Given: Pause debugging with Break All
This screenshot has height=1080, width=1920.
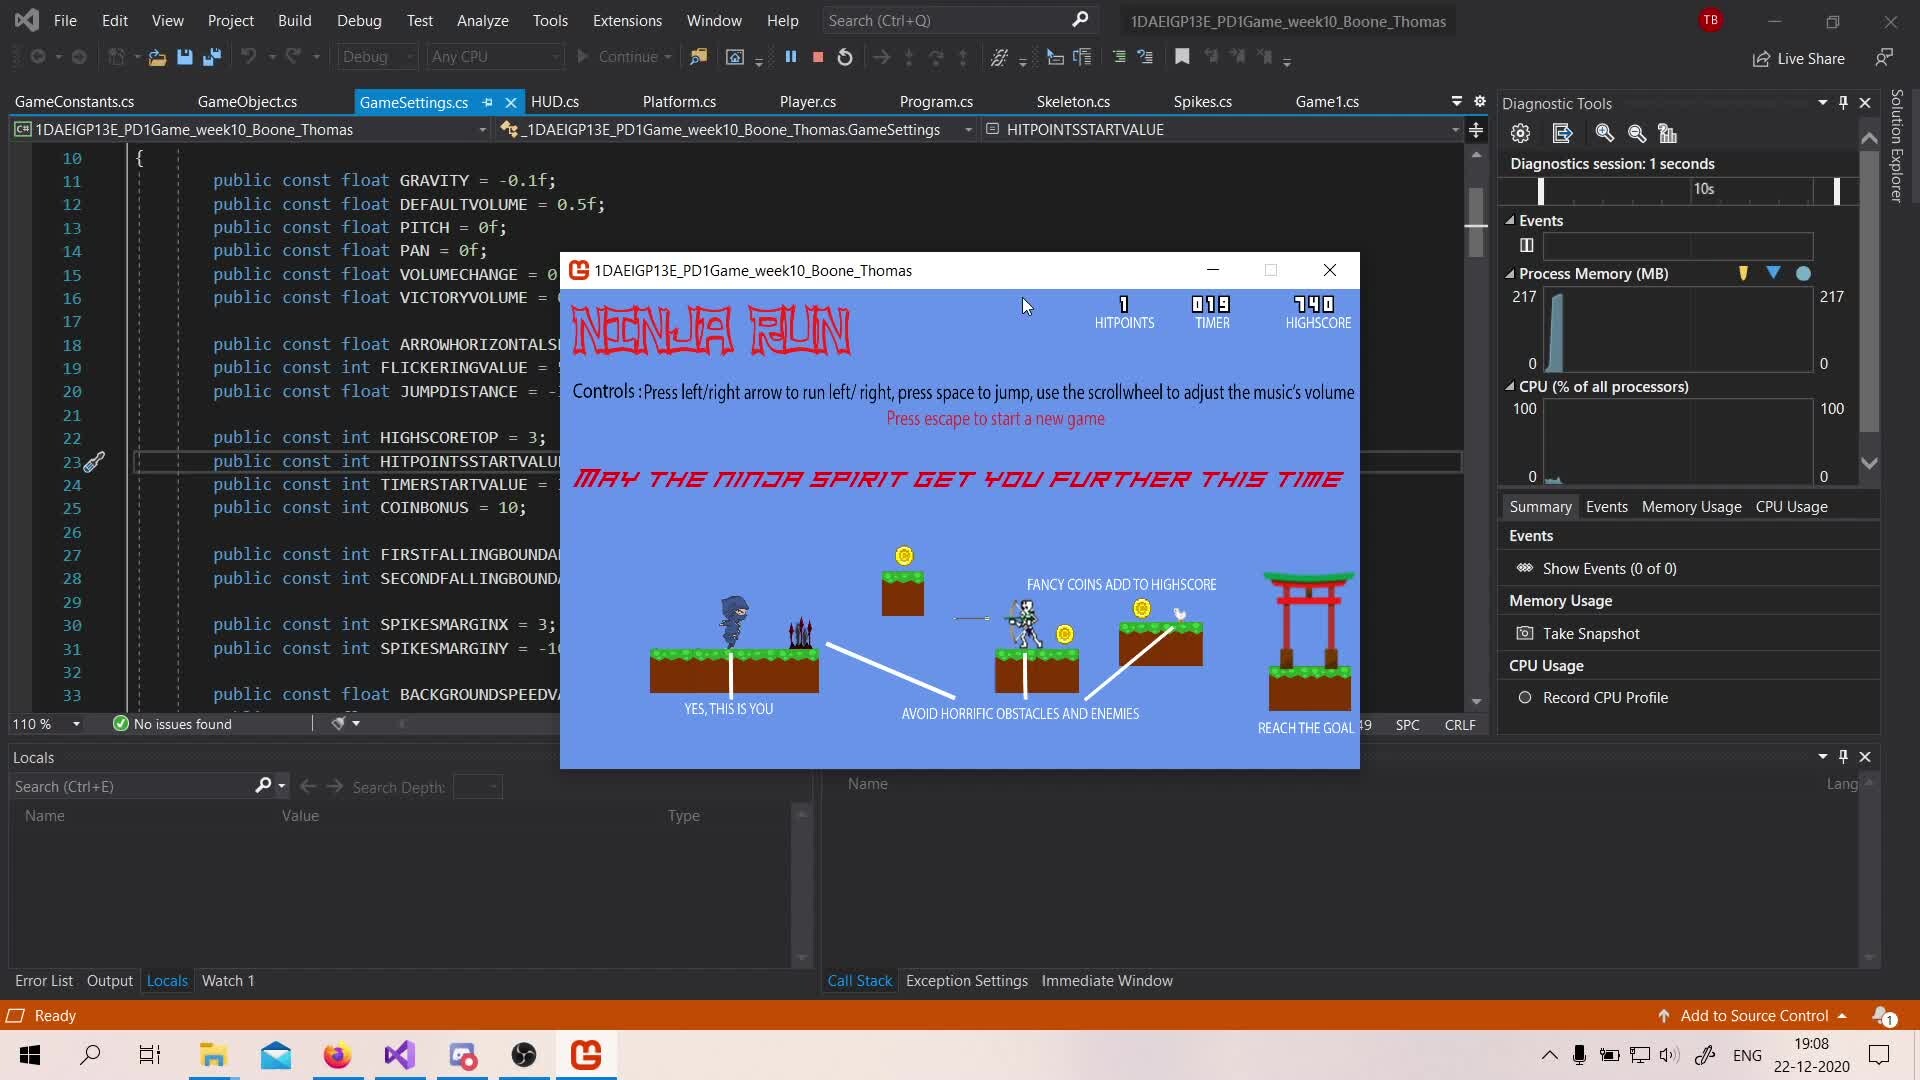Looking at the screenshot, I should tap(791, 57).
